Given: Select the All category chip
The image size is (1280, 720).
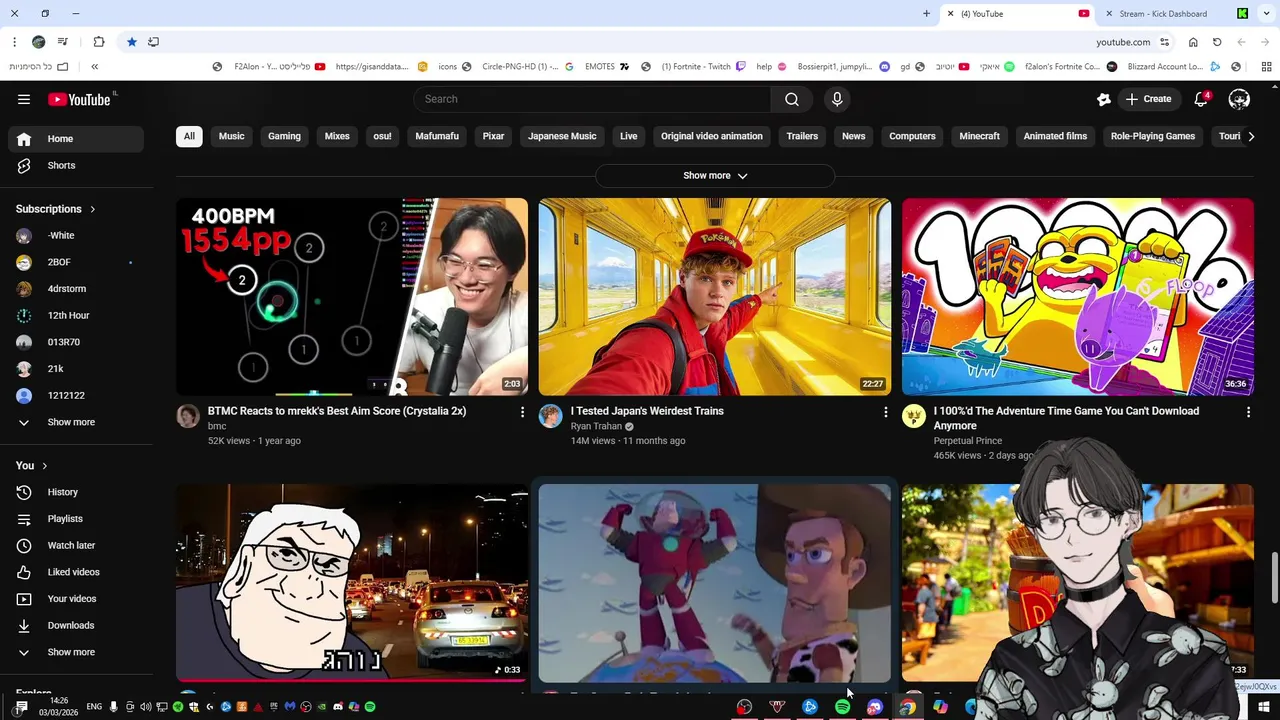Looking at the screenshot, I should pos(189,136).
